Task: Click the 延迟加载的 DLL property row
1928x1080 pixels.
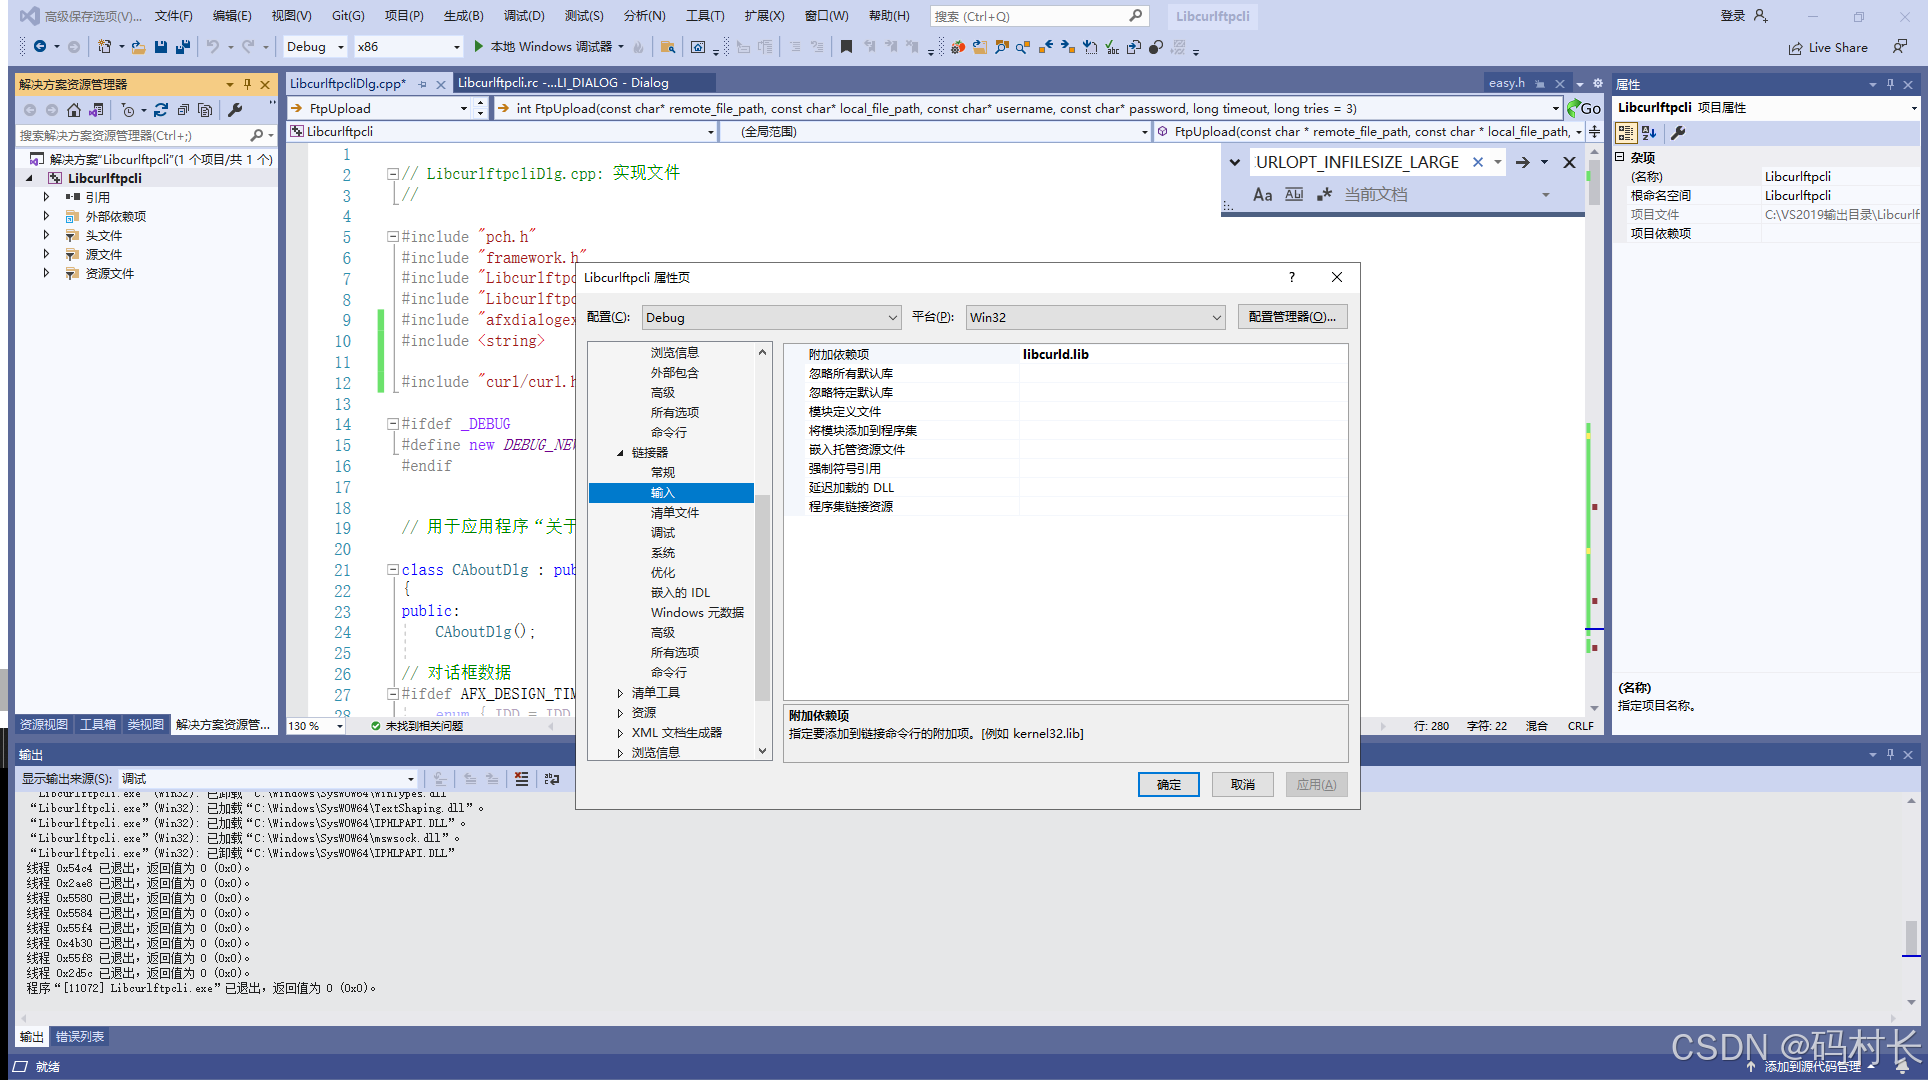Action: [x=1065, y=488]
